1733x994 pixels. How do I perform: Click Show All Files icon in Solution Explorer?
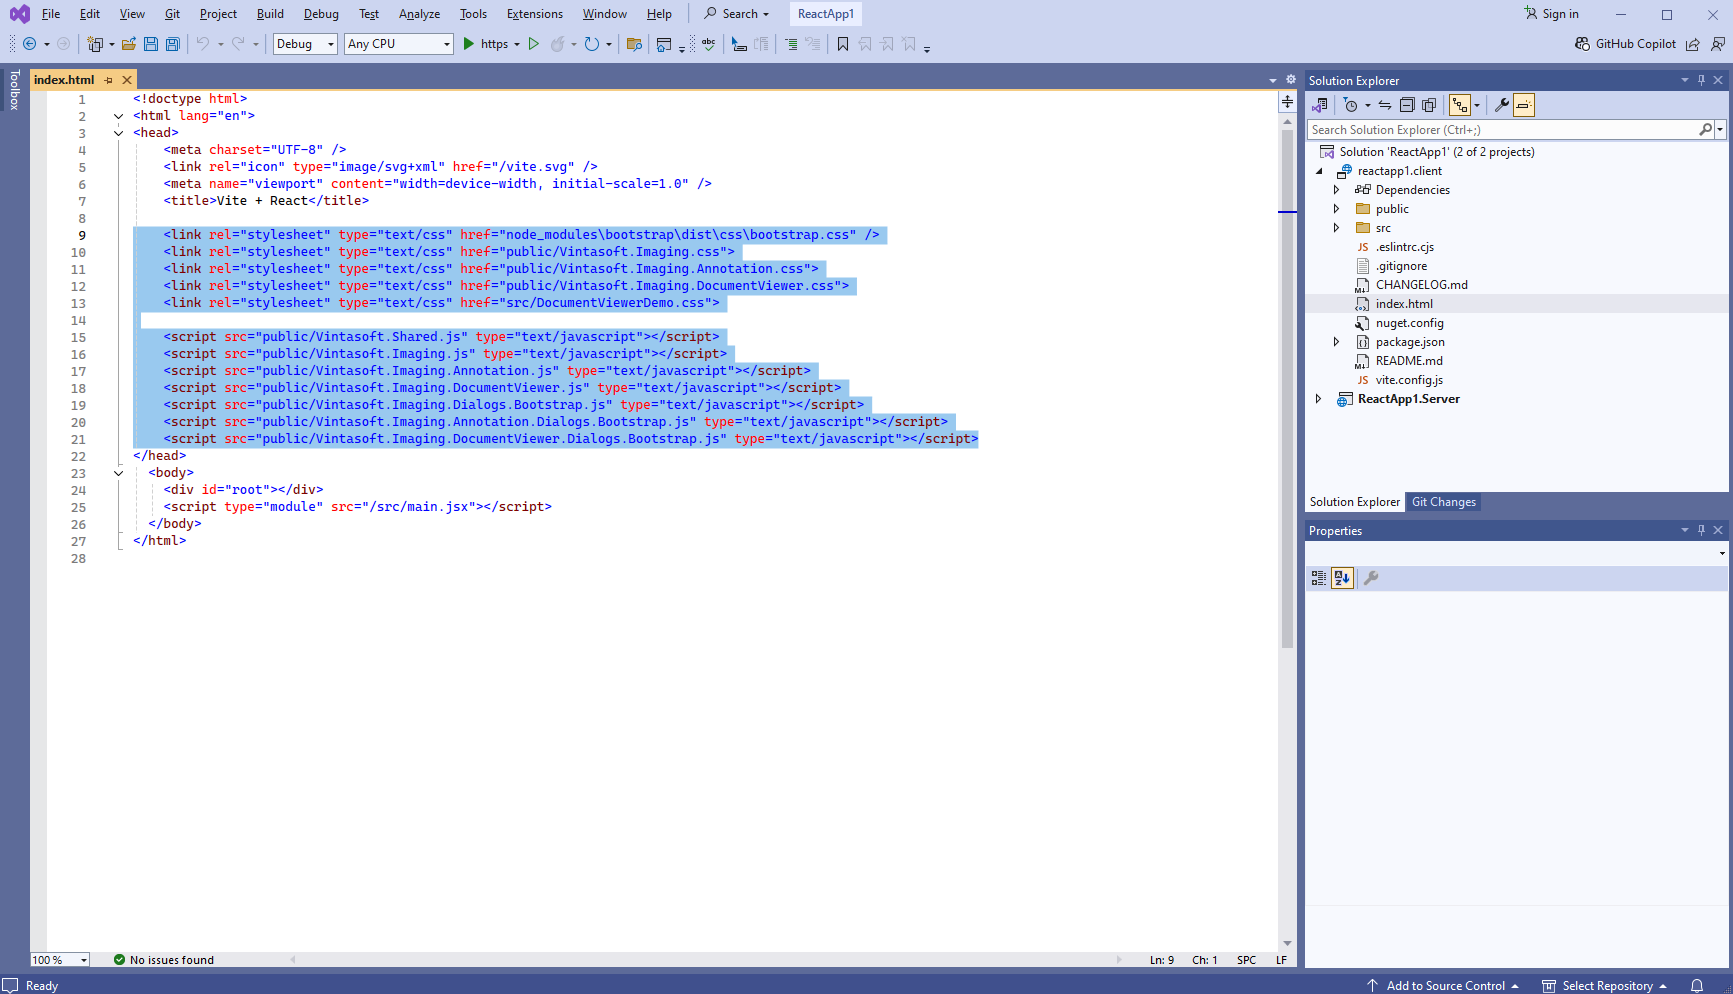click(1429, 105)
